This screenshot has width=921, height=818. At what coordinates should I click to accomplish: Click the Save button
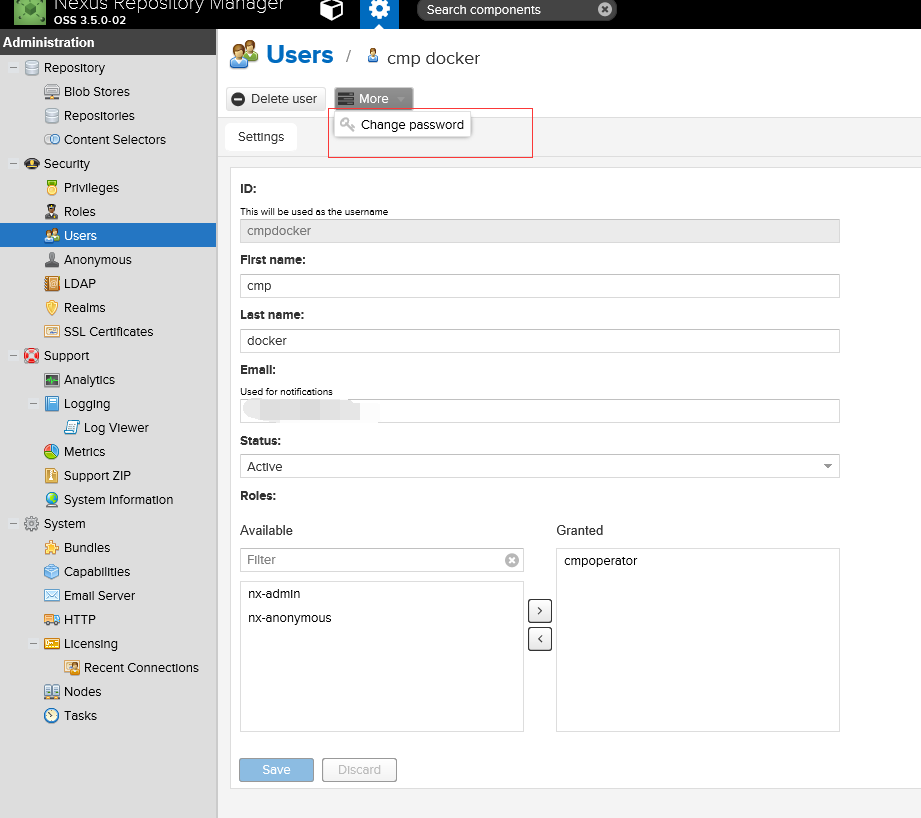276,770
